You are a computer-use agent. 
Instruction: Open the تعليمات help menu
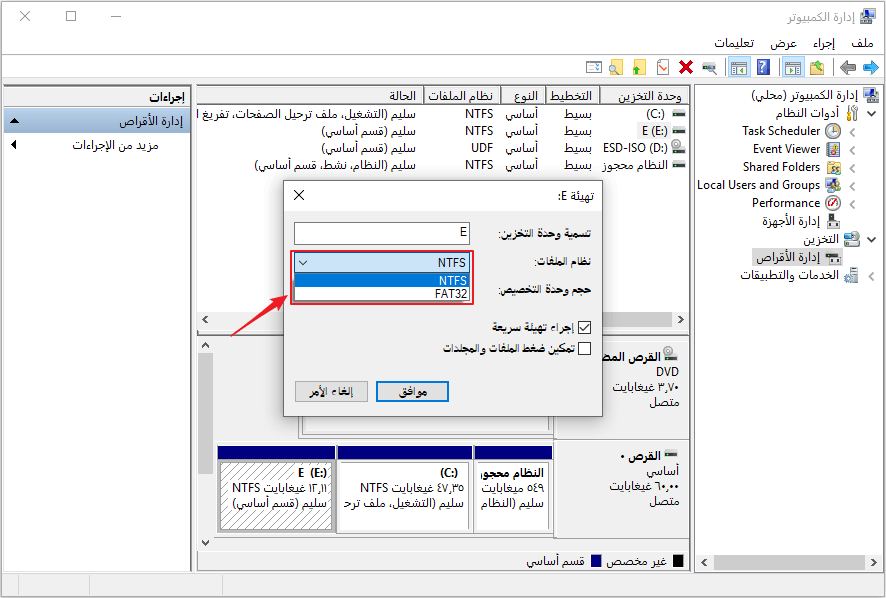734,43
